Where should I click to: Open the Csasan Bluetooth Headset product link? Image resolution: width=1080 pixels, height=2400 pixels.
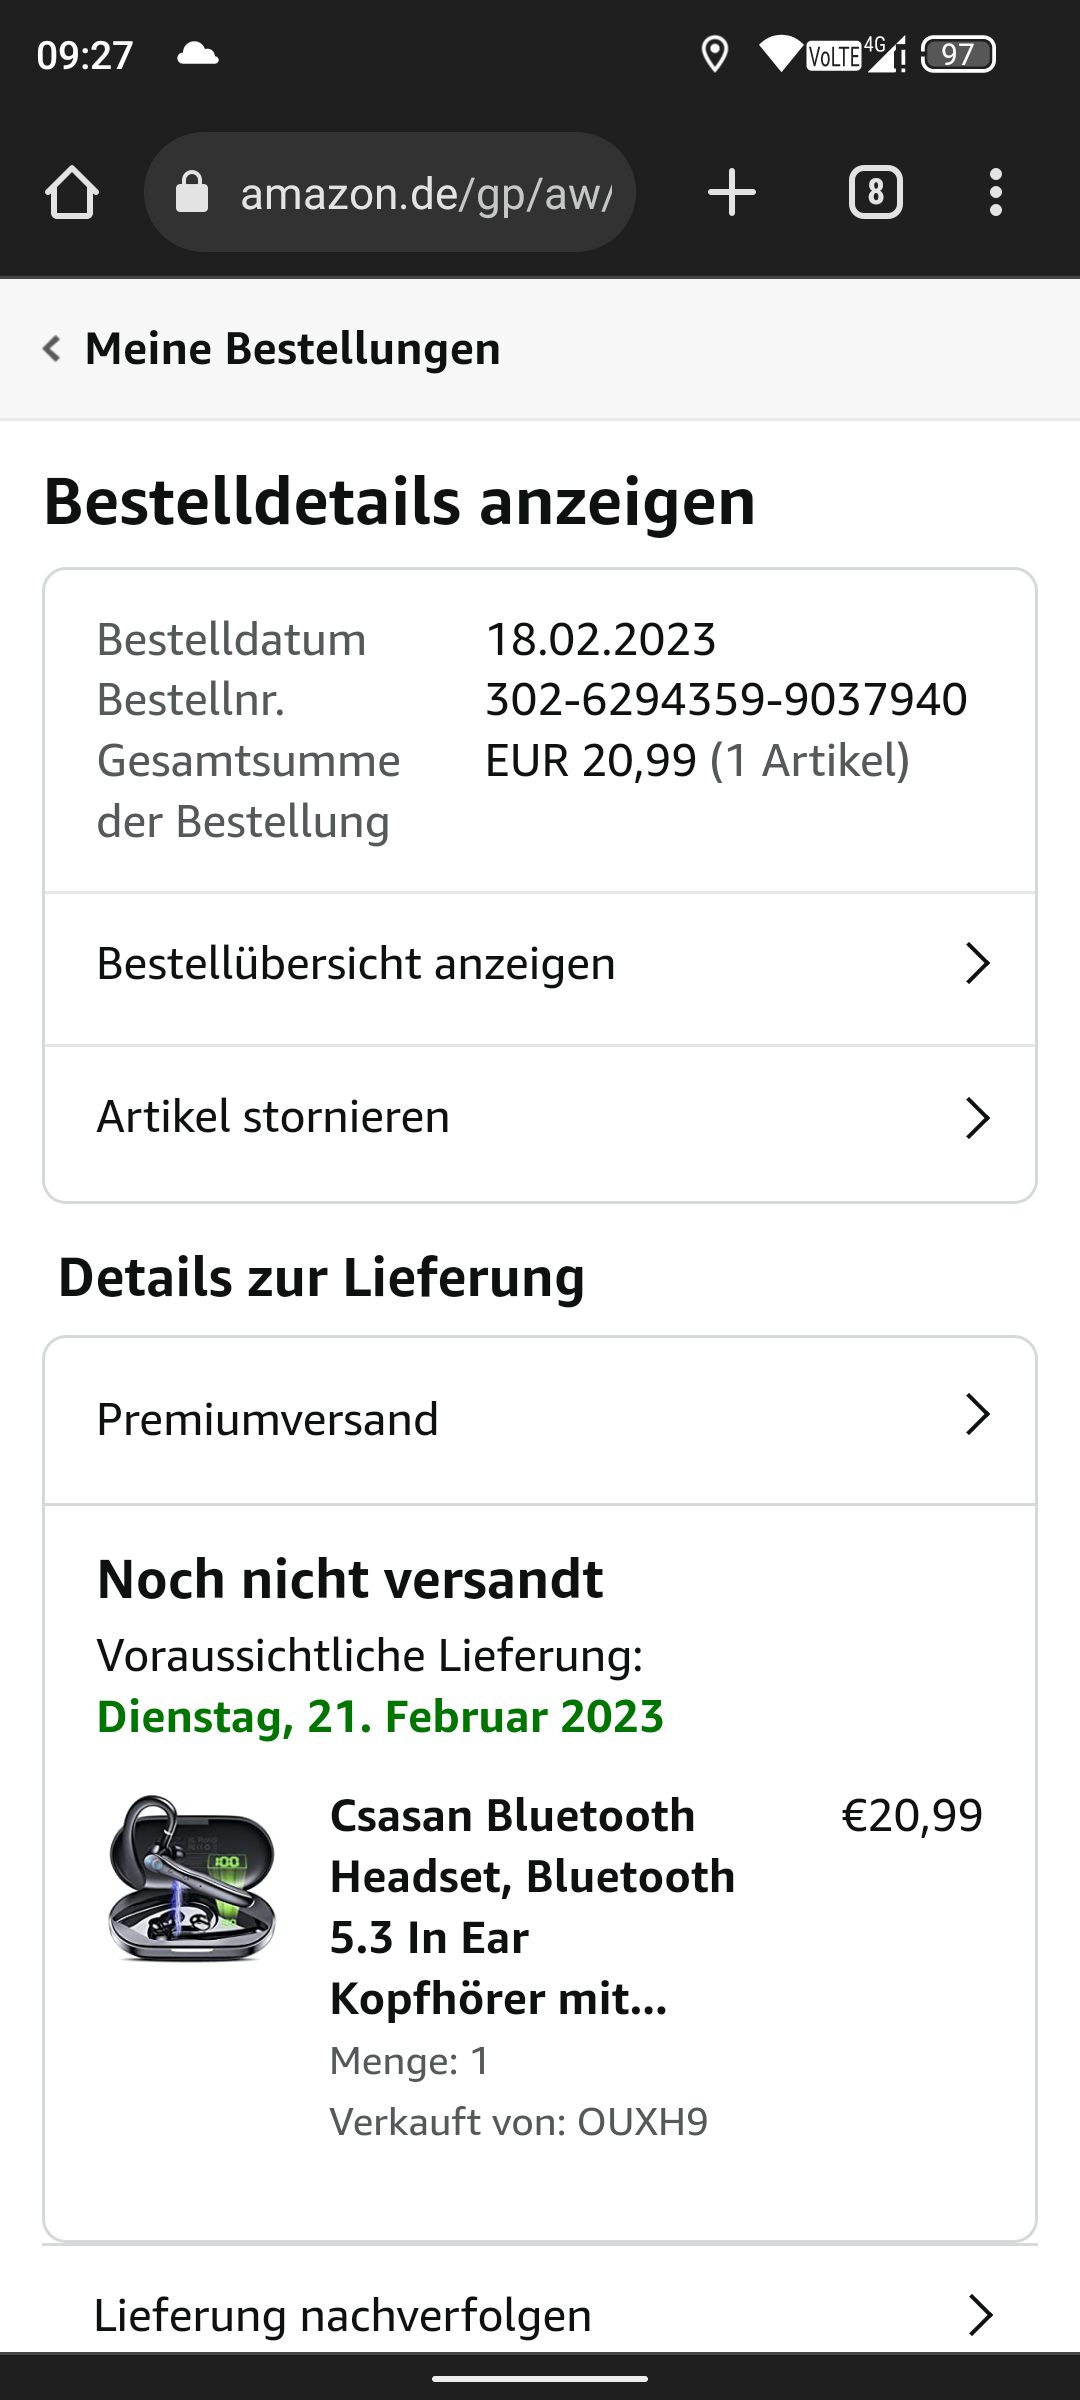point(532,1906)
